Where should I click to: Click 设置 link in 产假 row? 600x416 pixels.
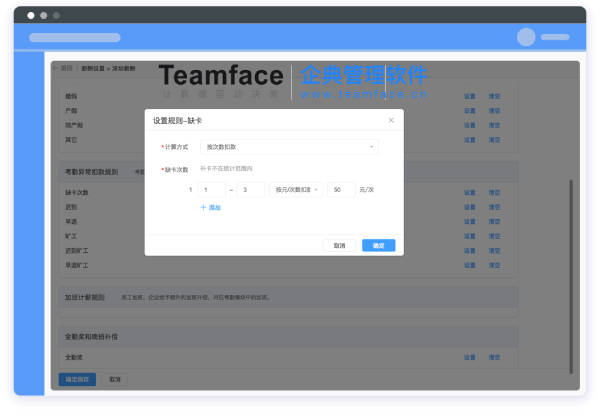pyautogui.click(x=470, y=111)
